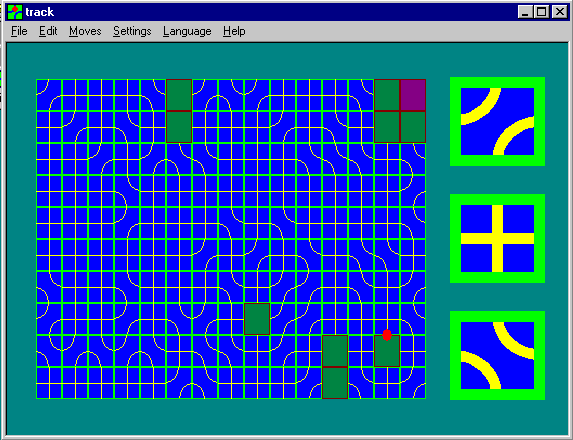The height and width of the screenshot is (440, 573).
Task: Click the track app icon in title bar
Action: (15, 12)
